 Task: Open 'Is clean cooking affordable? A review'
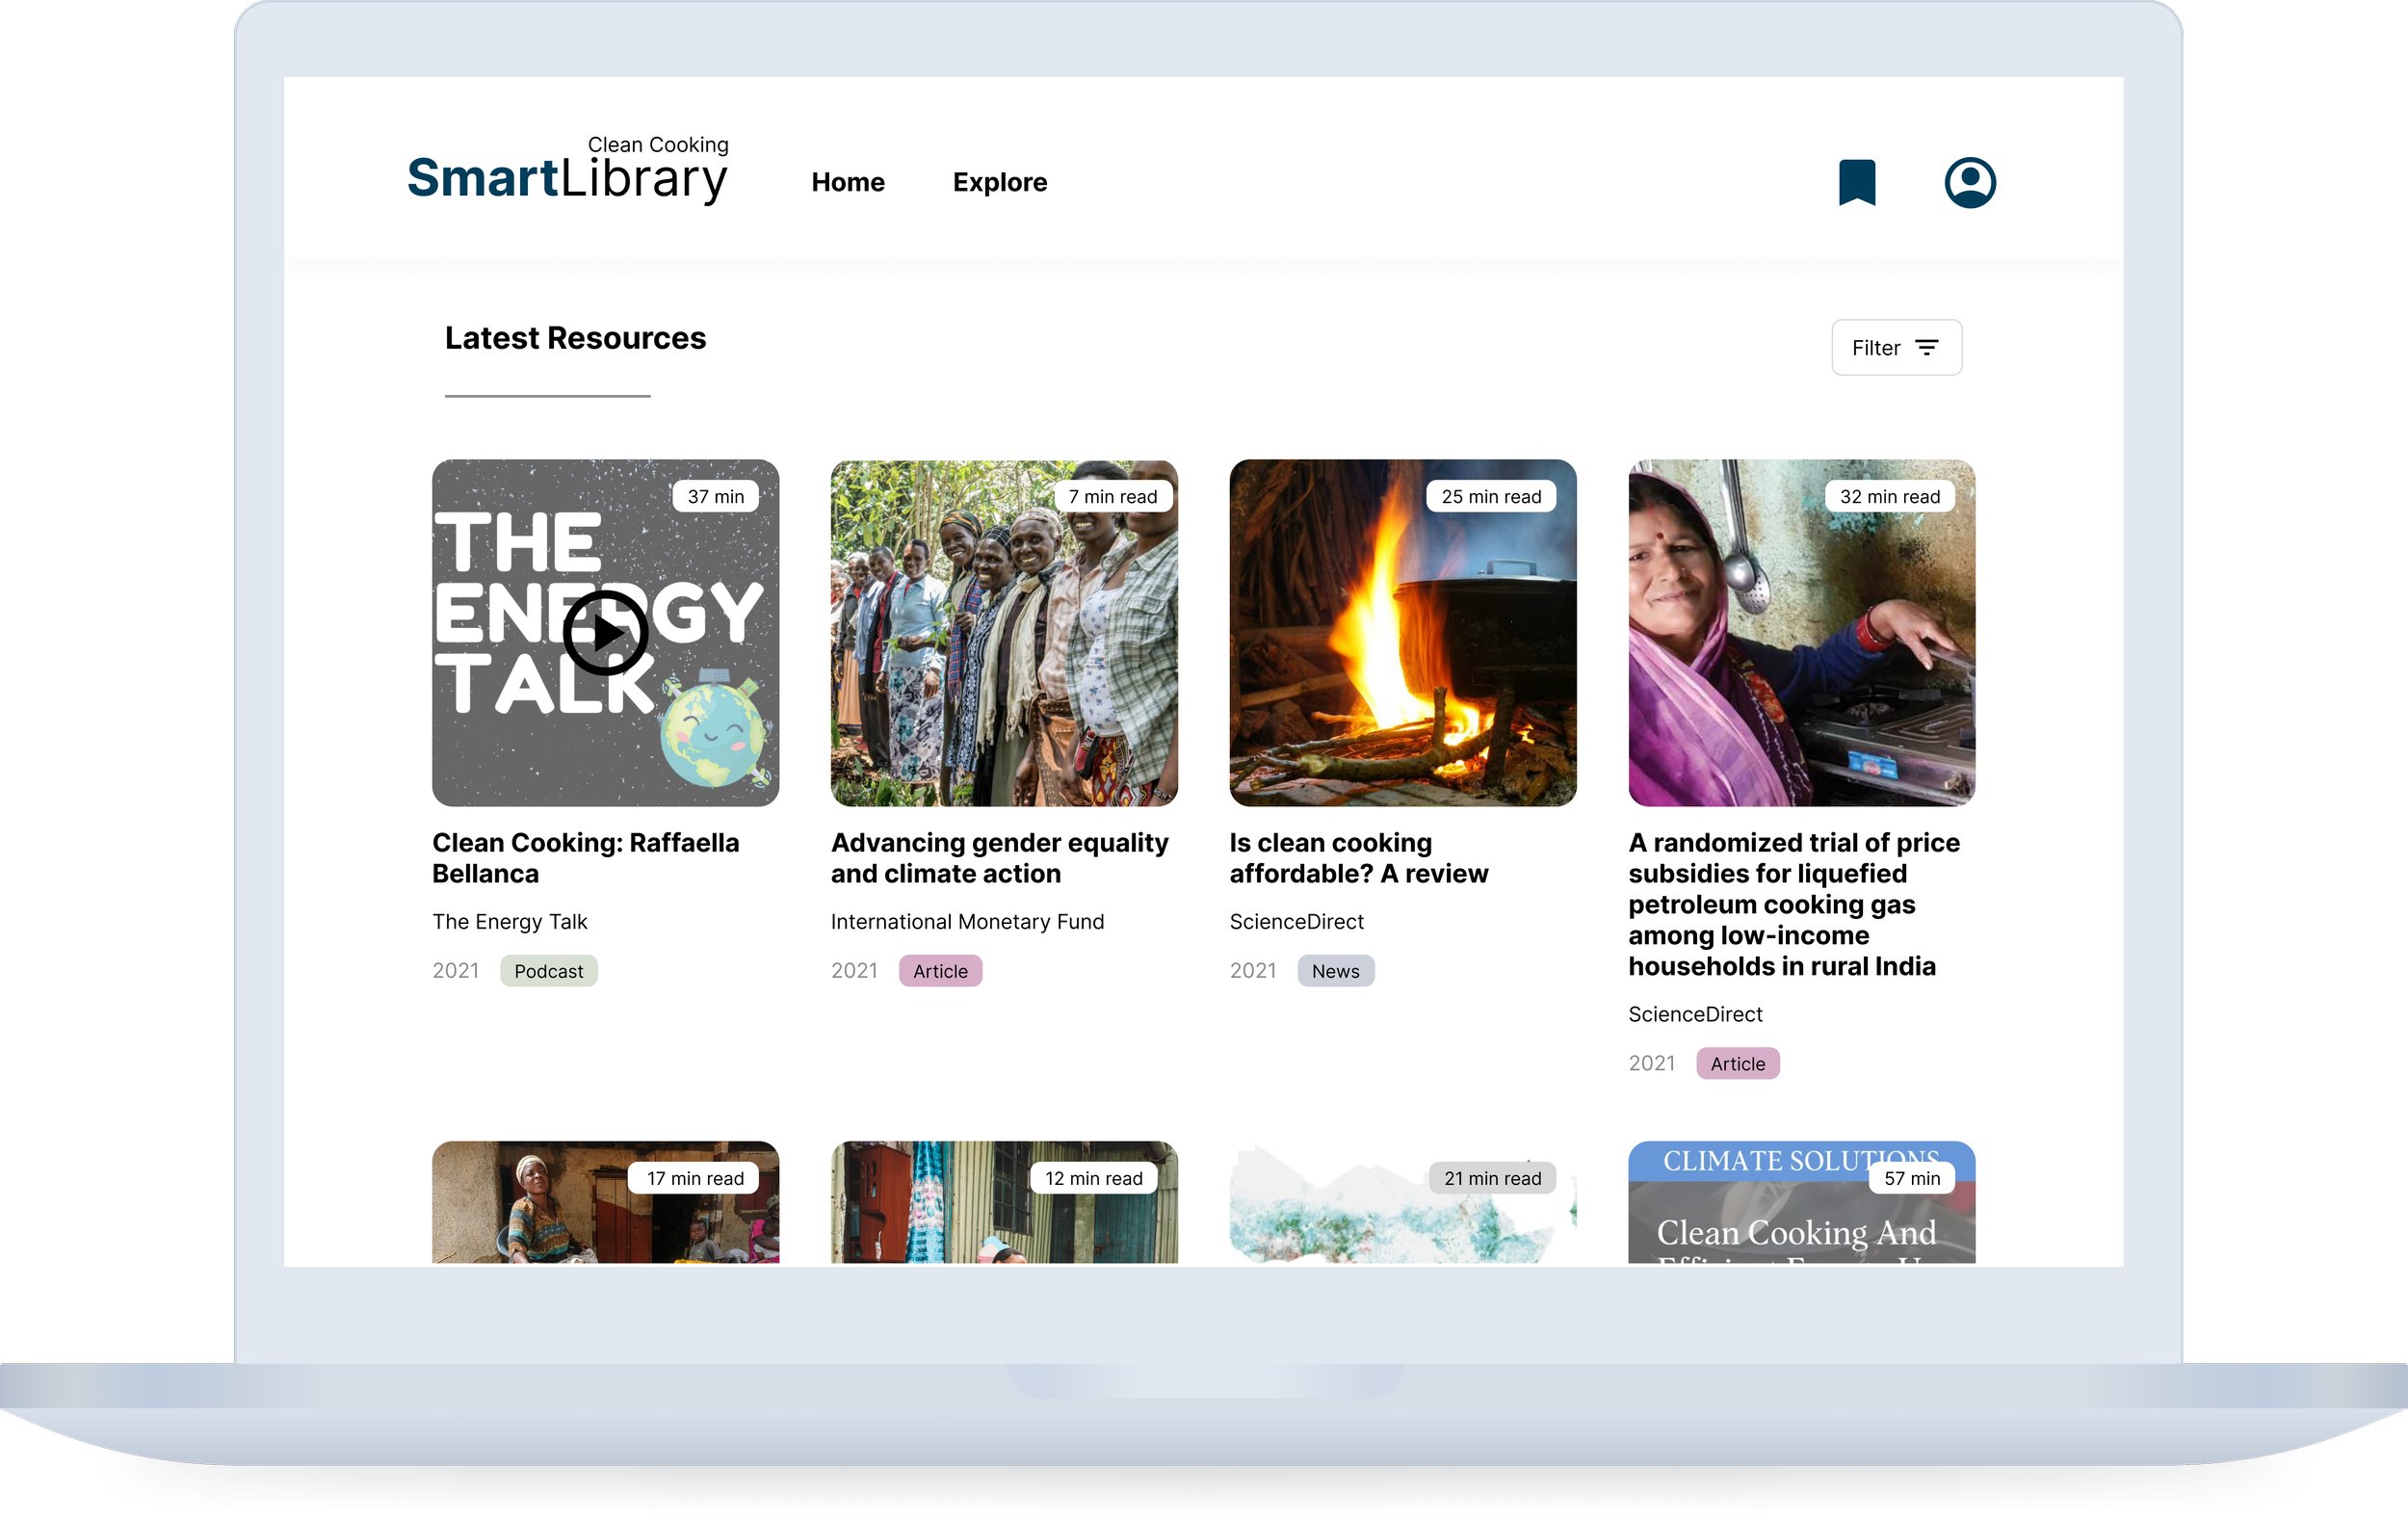tap(1358, 858)
